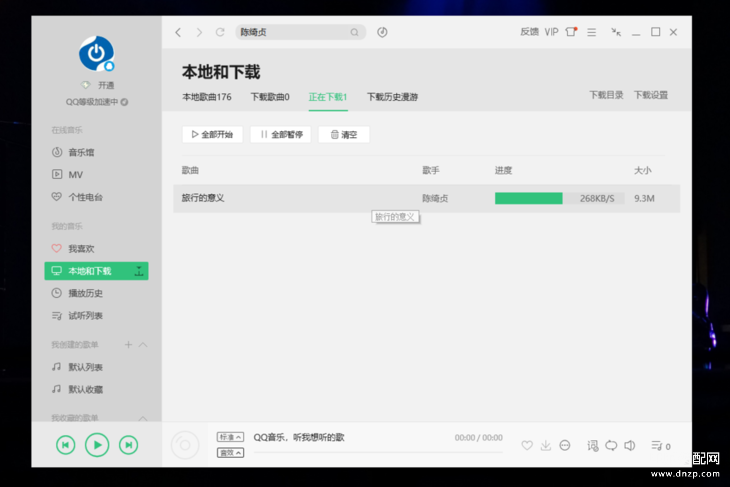Select 正在下载1 tab
The image size is (730, 487).
[x=328, y=97]
